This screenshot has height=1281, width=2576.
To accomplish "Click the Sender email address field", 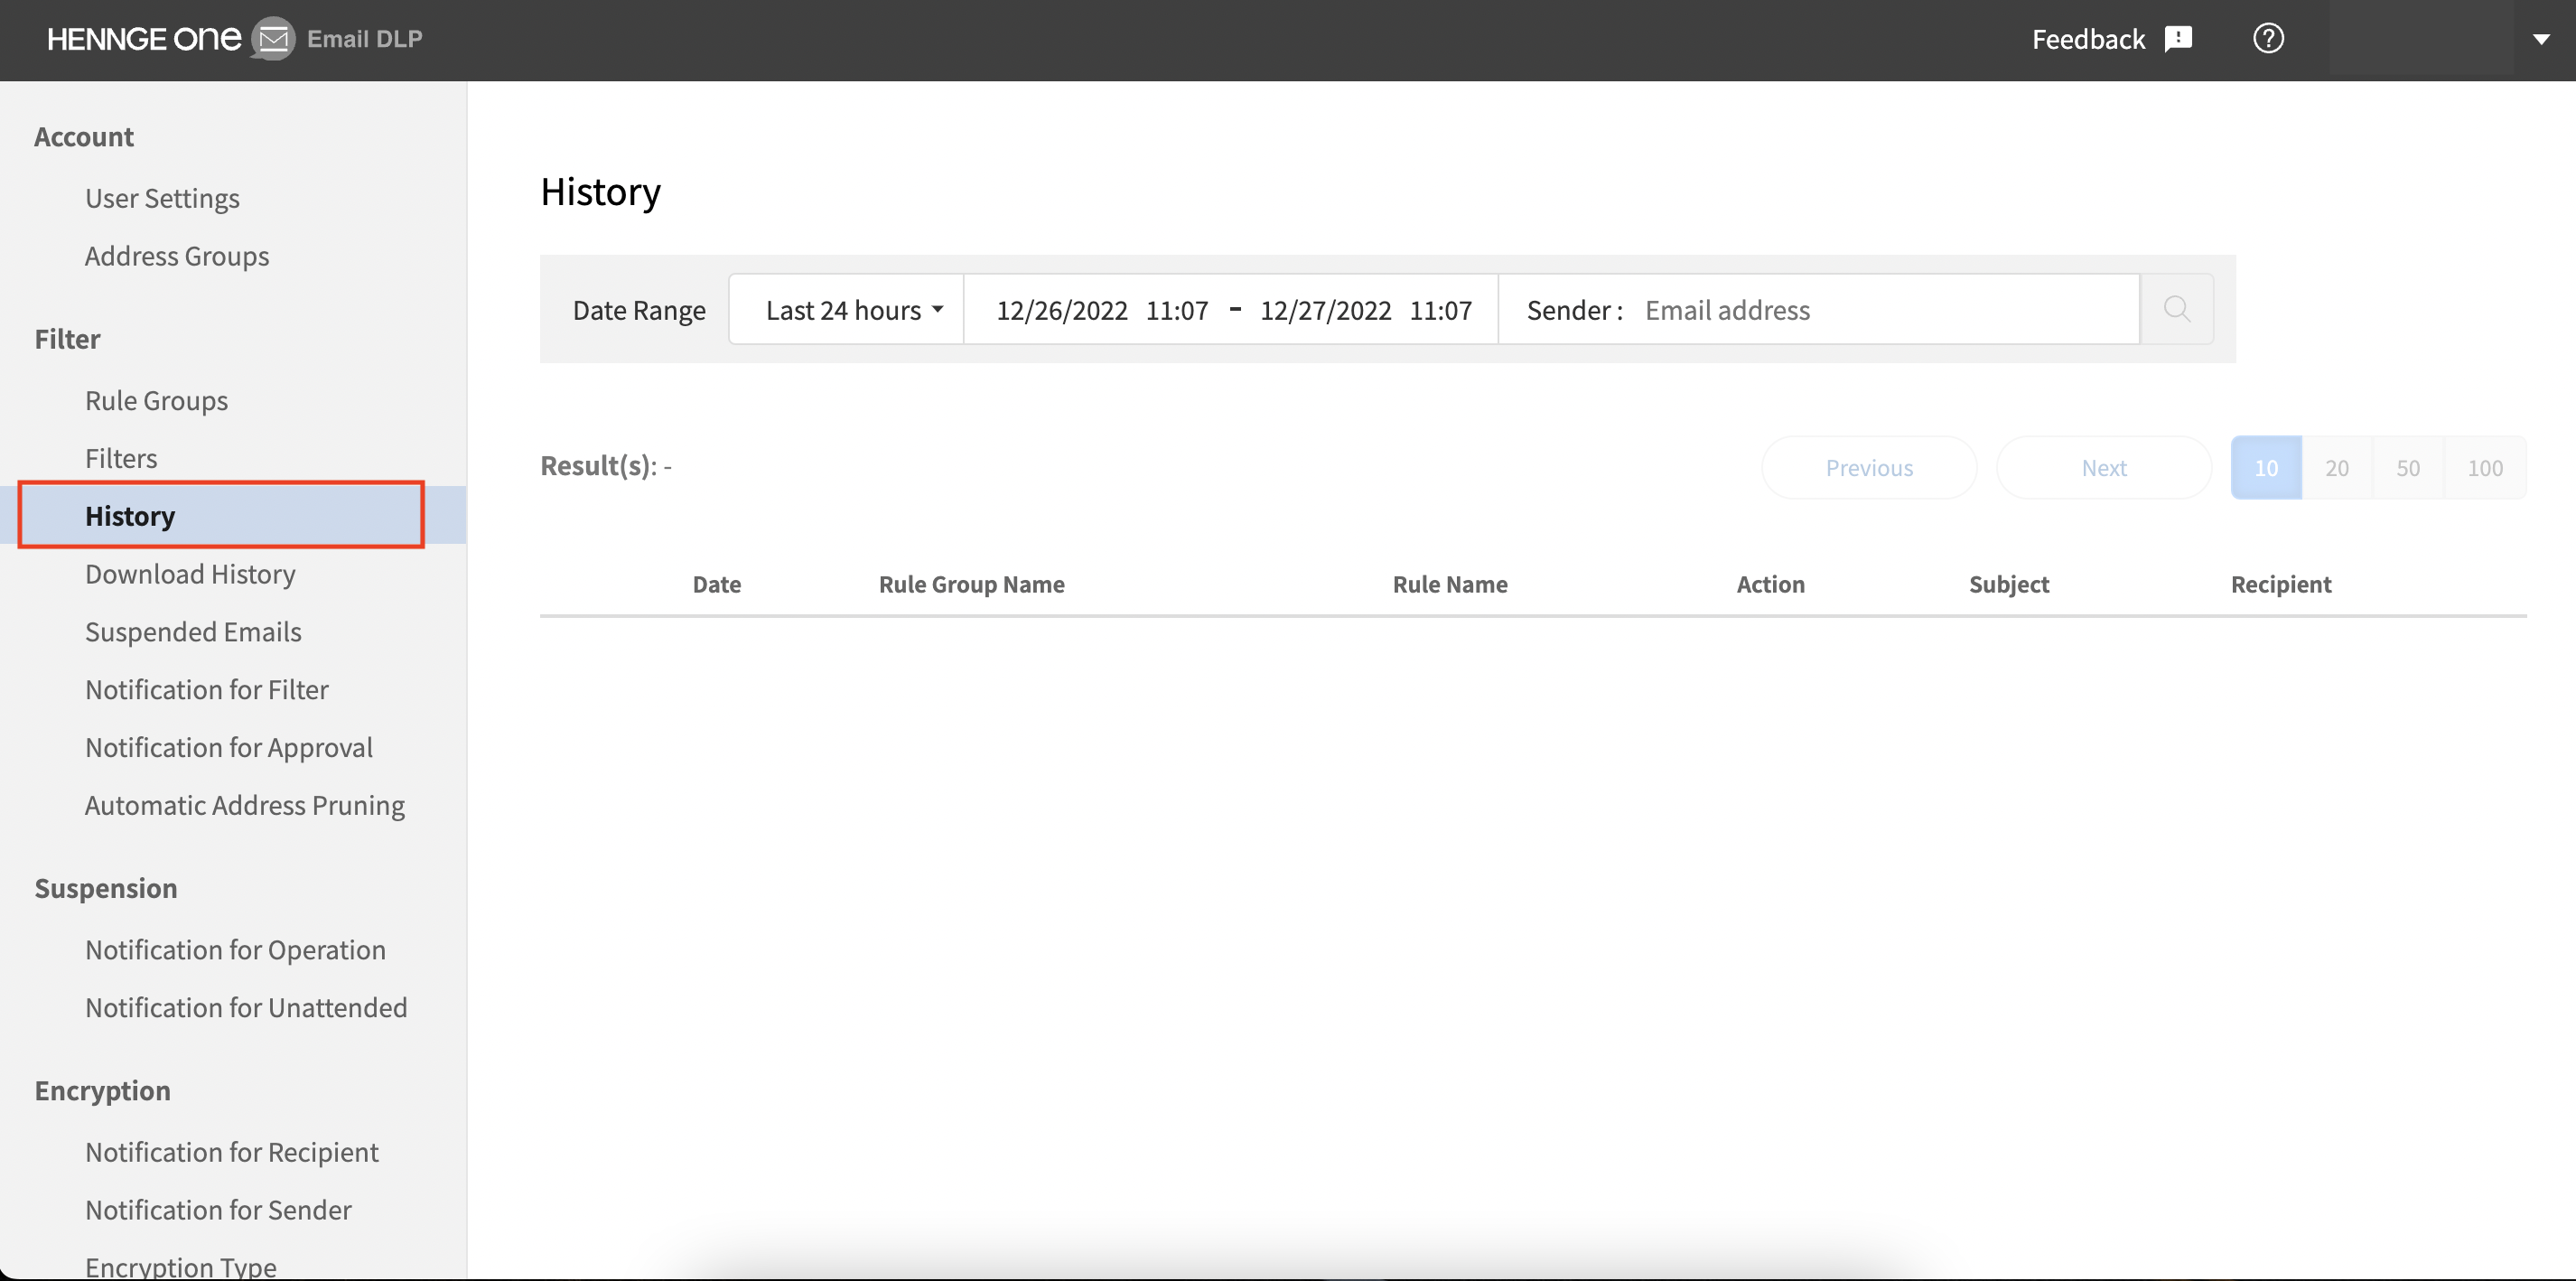I will coord(1885,310).
